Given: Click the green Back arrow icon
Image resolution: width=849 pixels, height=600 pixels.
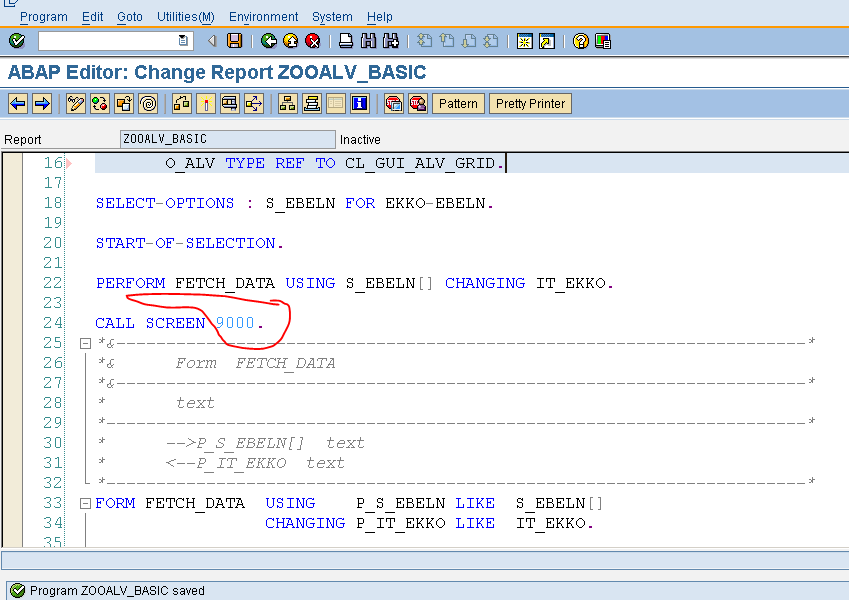Looking at the screenshot, I should [268, 41].
